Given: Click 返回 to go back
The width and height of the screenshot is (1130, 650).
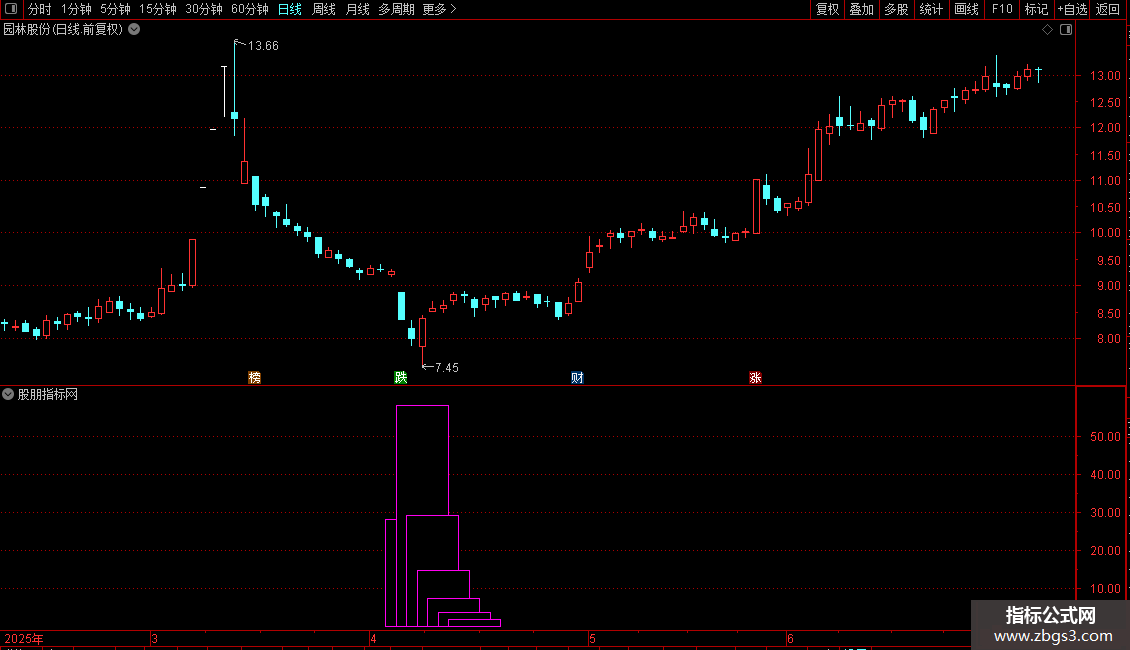Looking at the screenshot, I should (x=1108, y=9).
